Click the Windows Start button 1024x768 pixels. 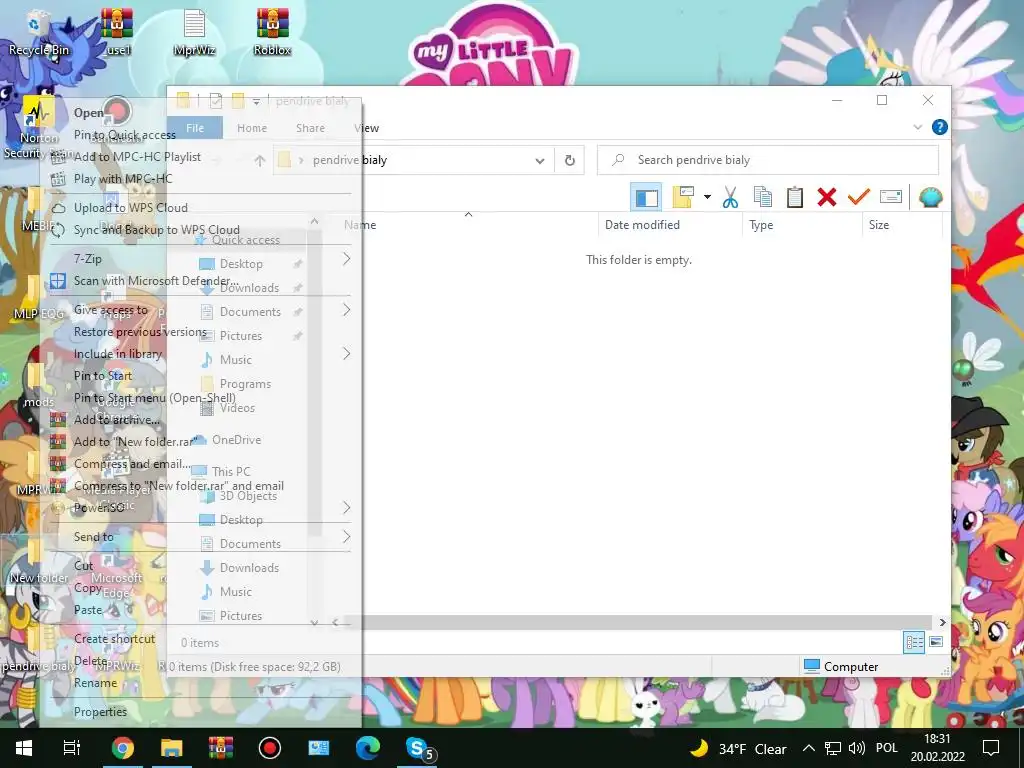pos(24,748)
